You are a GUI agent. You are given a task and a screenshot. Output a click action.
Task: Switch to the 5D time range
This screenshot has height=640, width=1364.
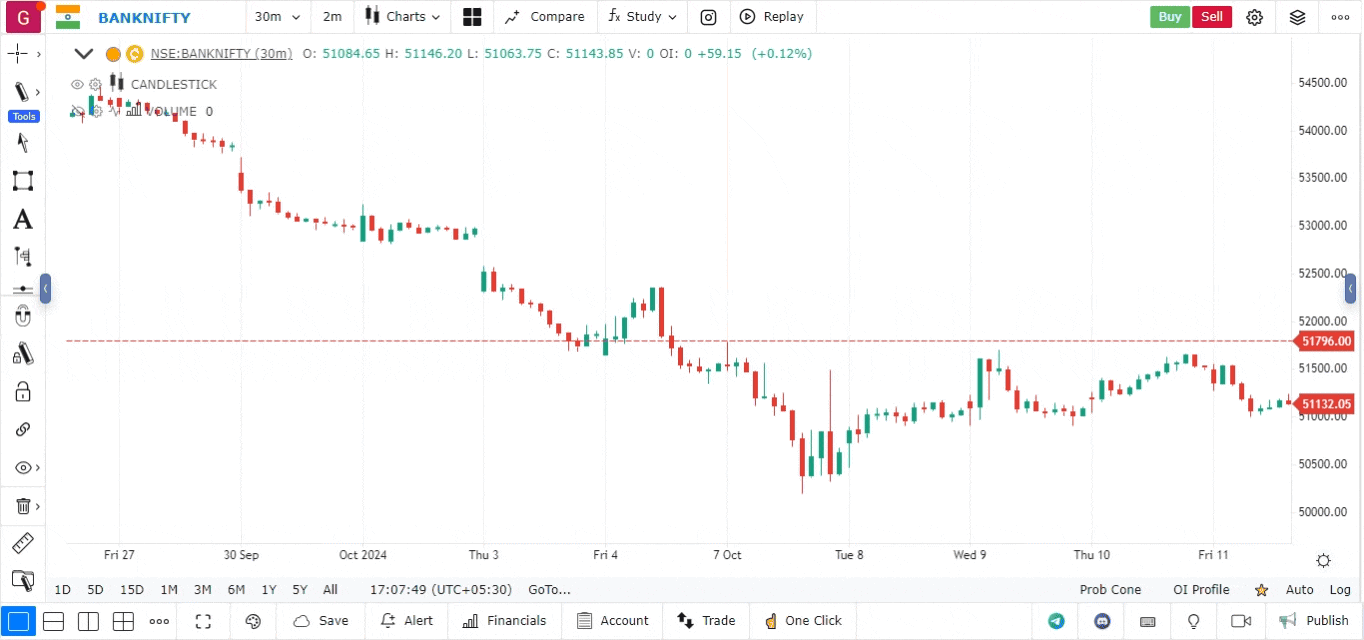[x=95, y=590]
